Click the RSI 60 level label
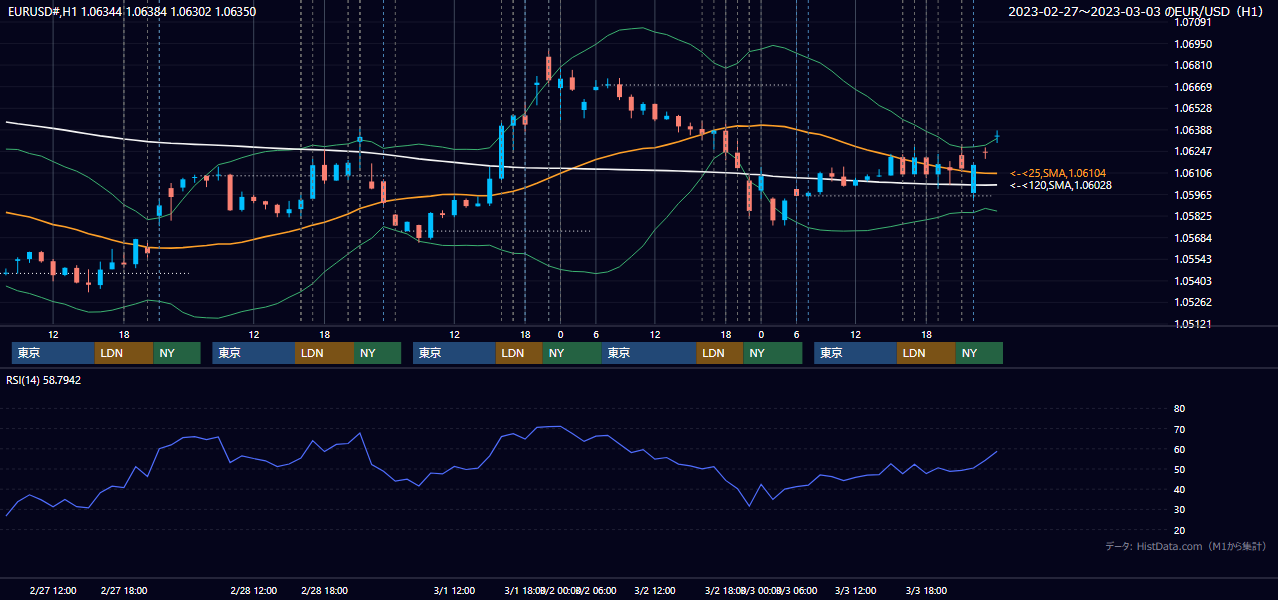This screenshot has width=1278, height=600. tap(1179, 449)
